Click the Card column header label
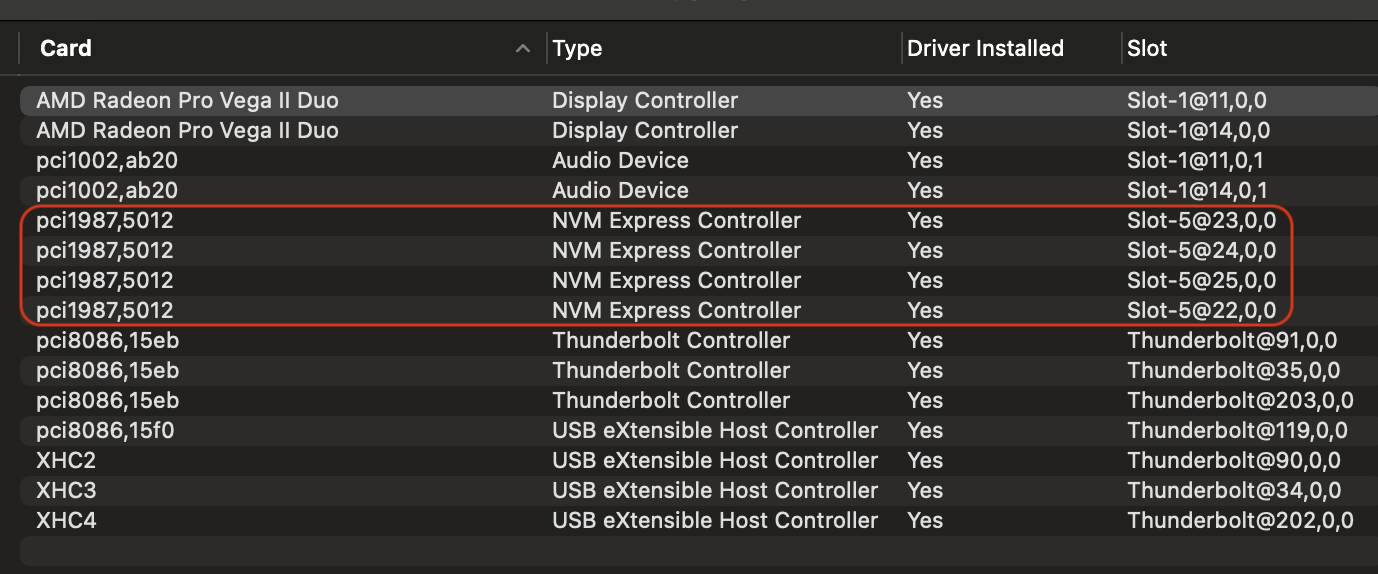The width and height of the screenshot is (1378, 574). click(66, 48)
